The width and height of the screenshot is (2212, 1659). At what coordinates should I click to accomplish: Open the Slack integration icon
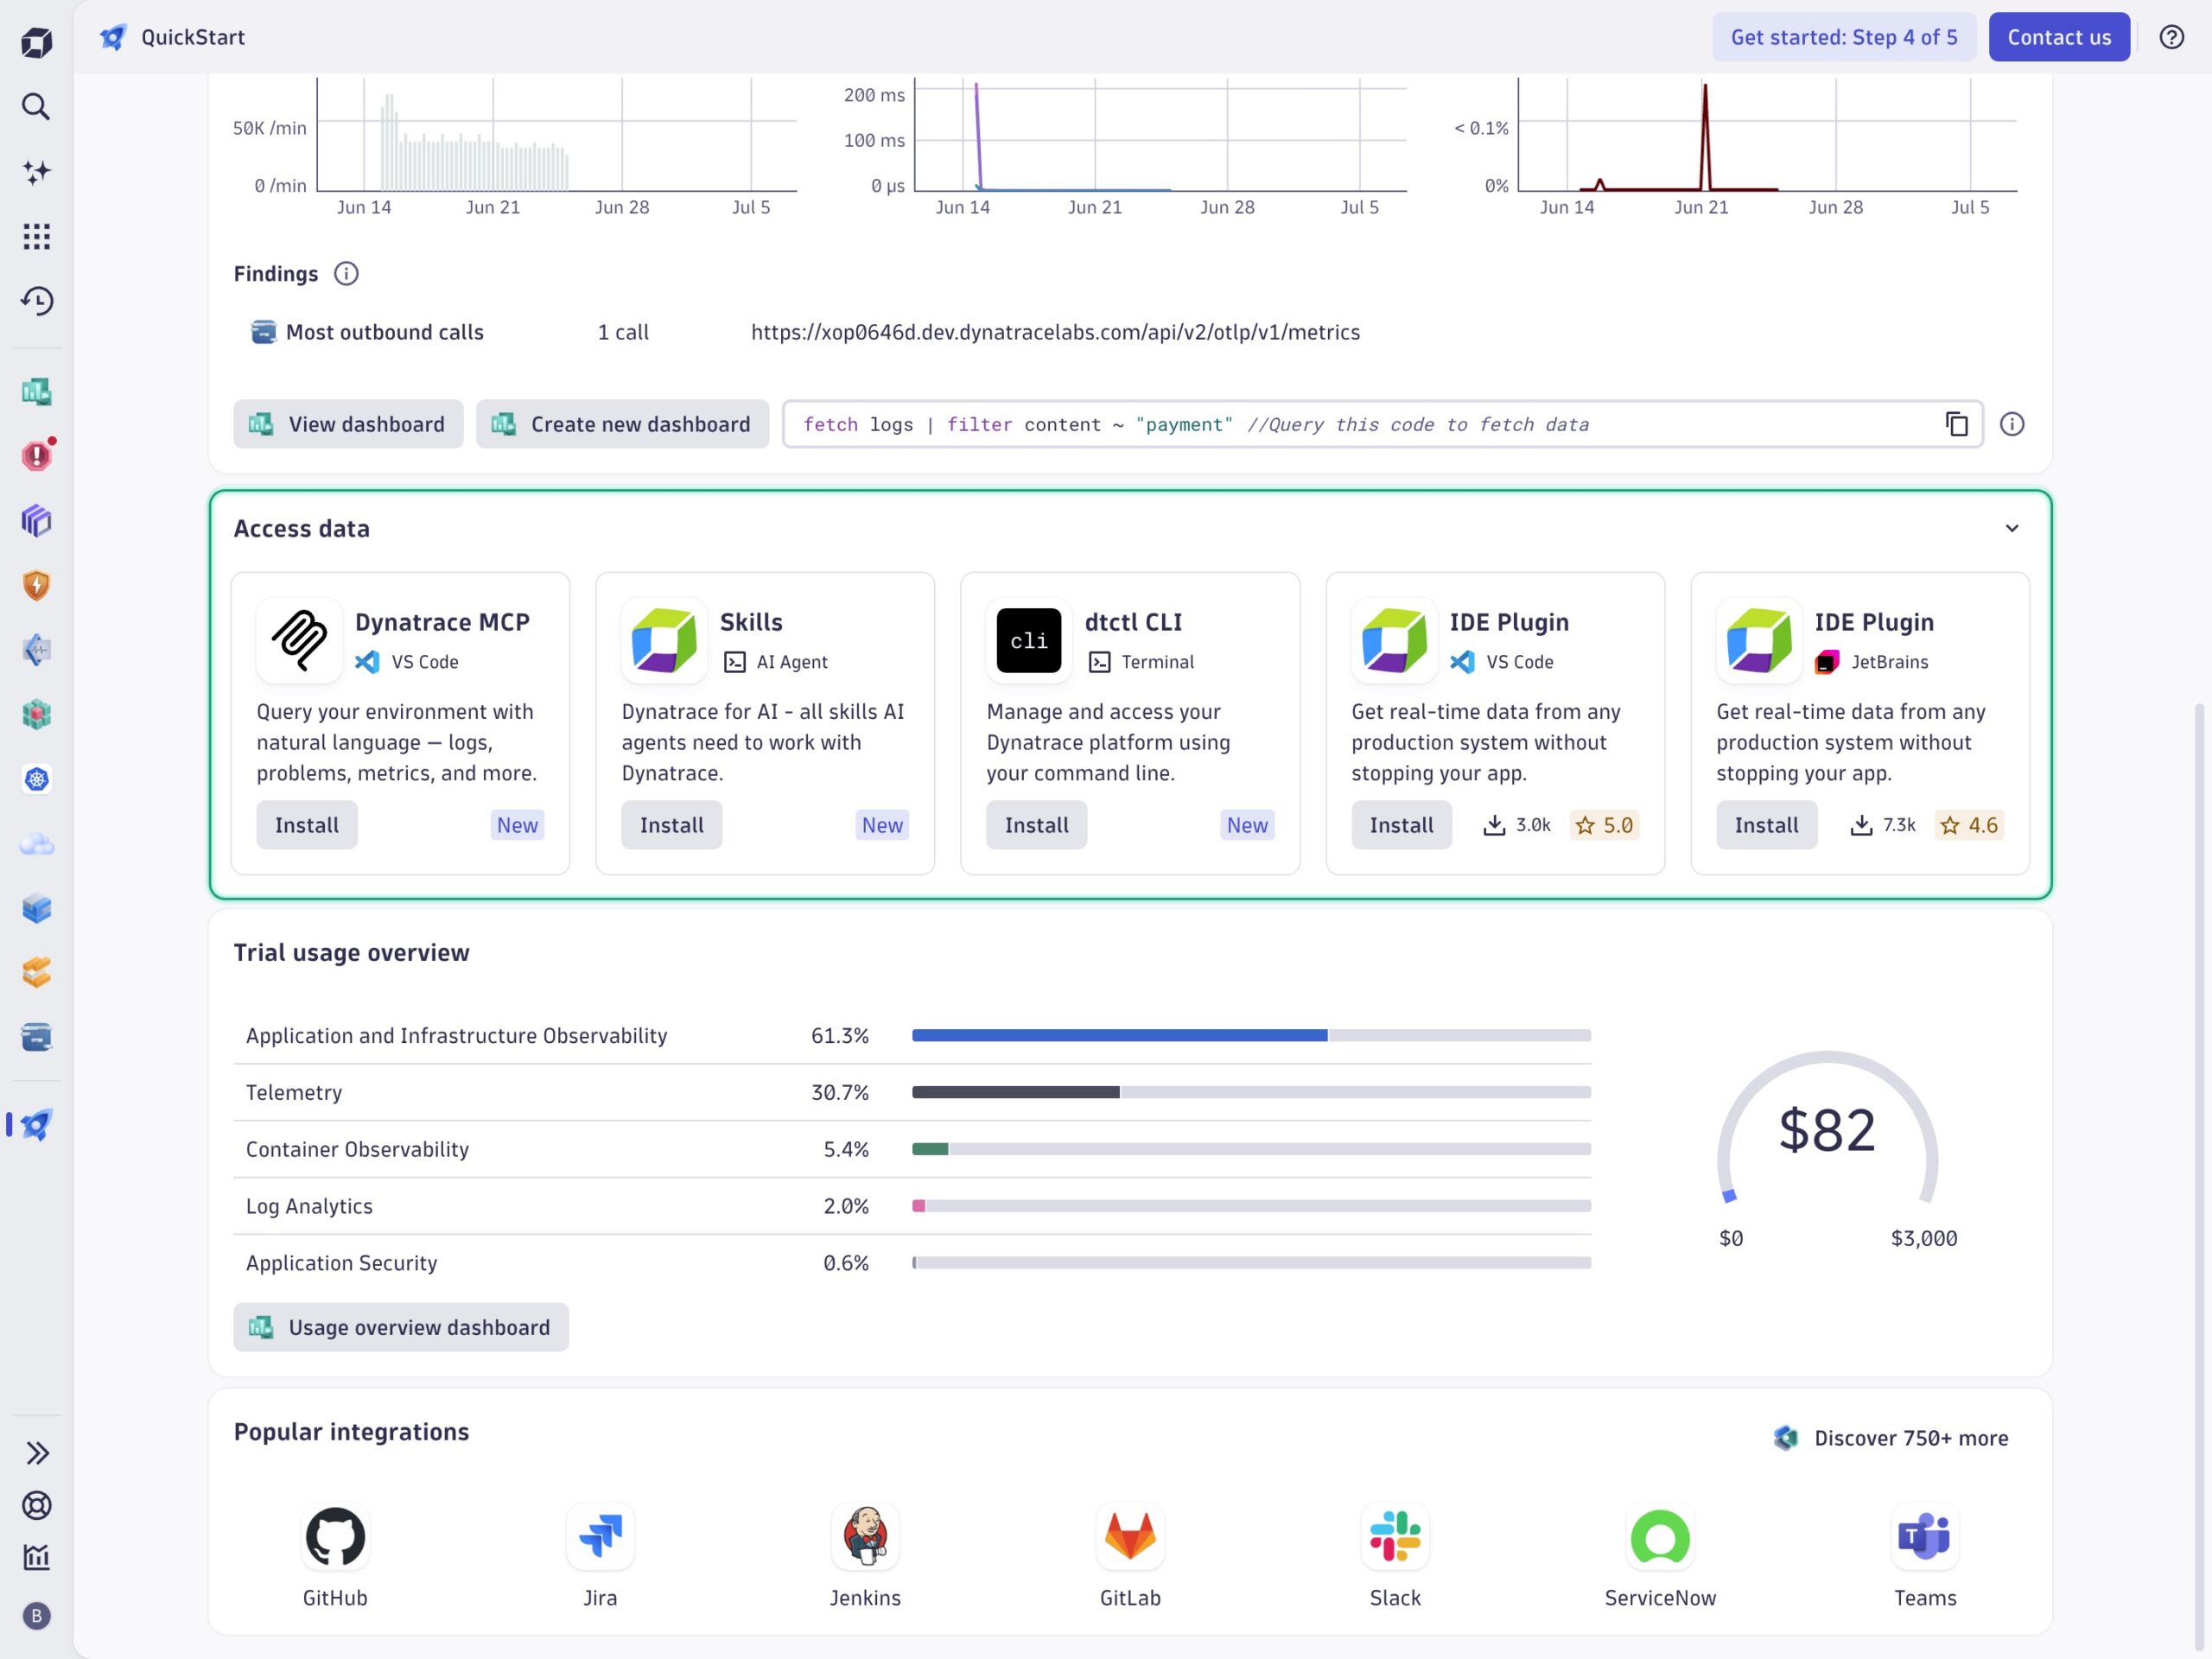click(1395, 1537)
